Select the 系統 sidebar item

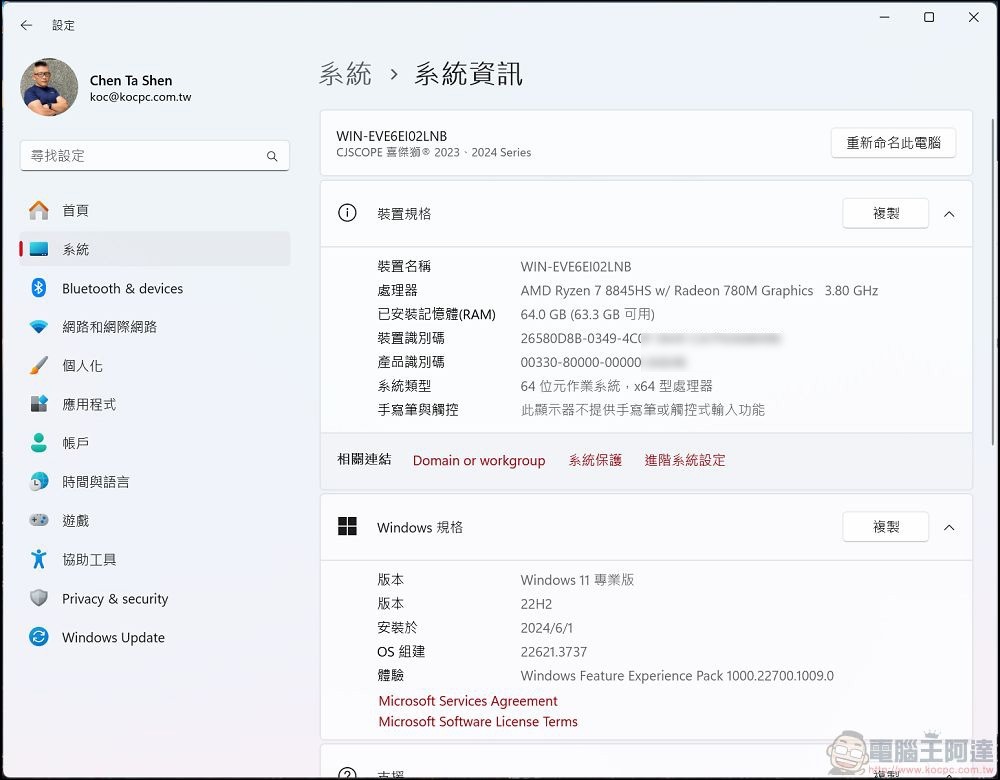154,249
